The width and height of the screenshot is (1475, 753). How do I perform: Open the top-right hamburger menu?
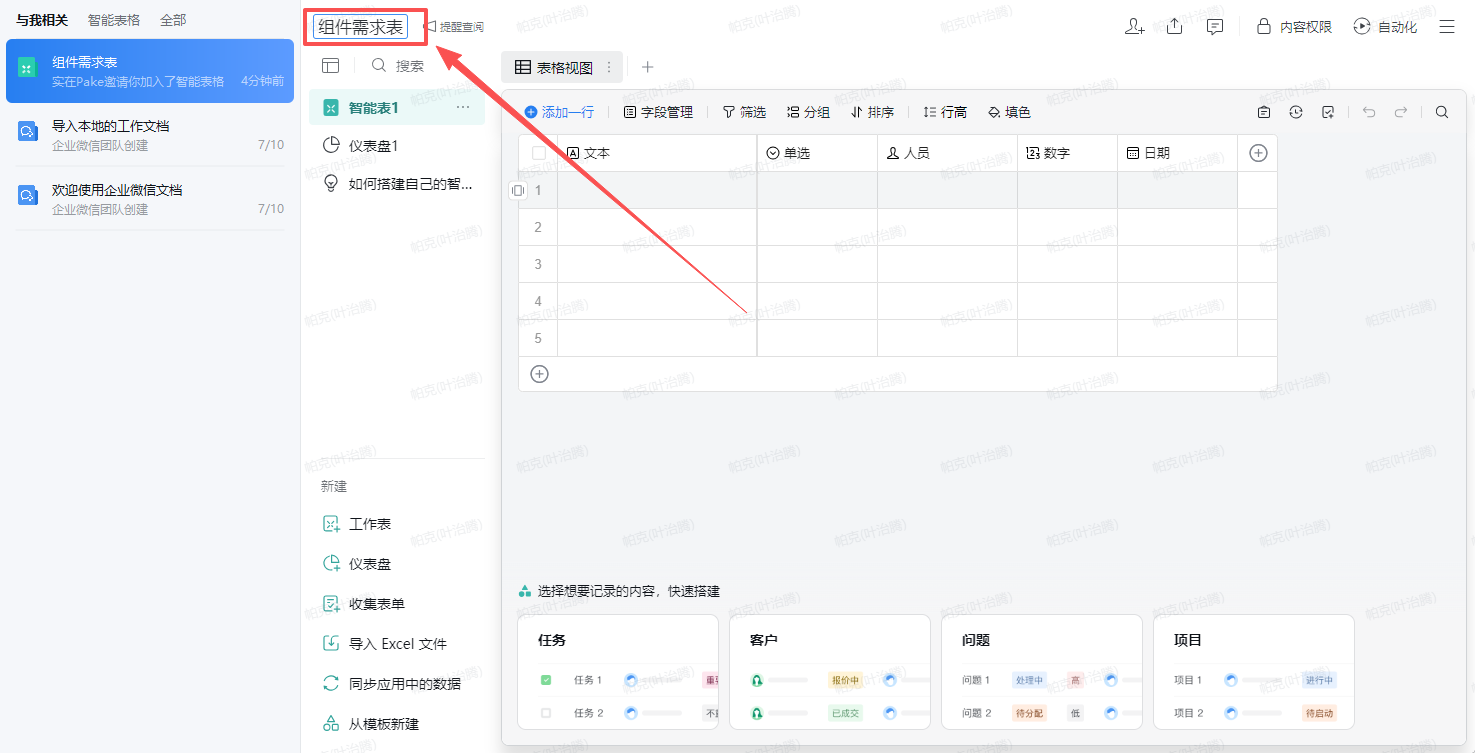click(x=1446, y=27)
